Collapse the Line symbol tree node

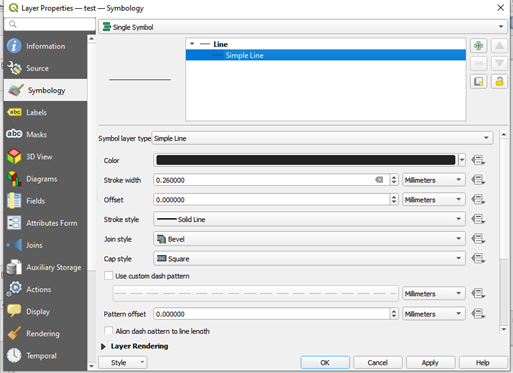[x=192, y=44]
